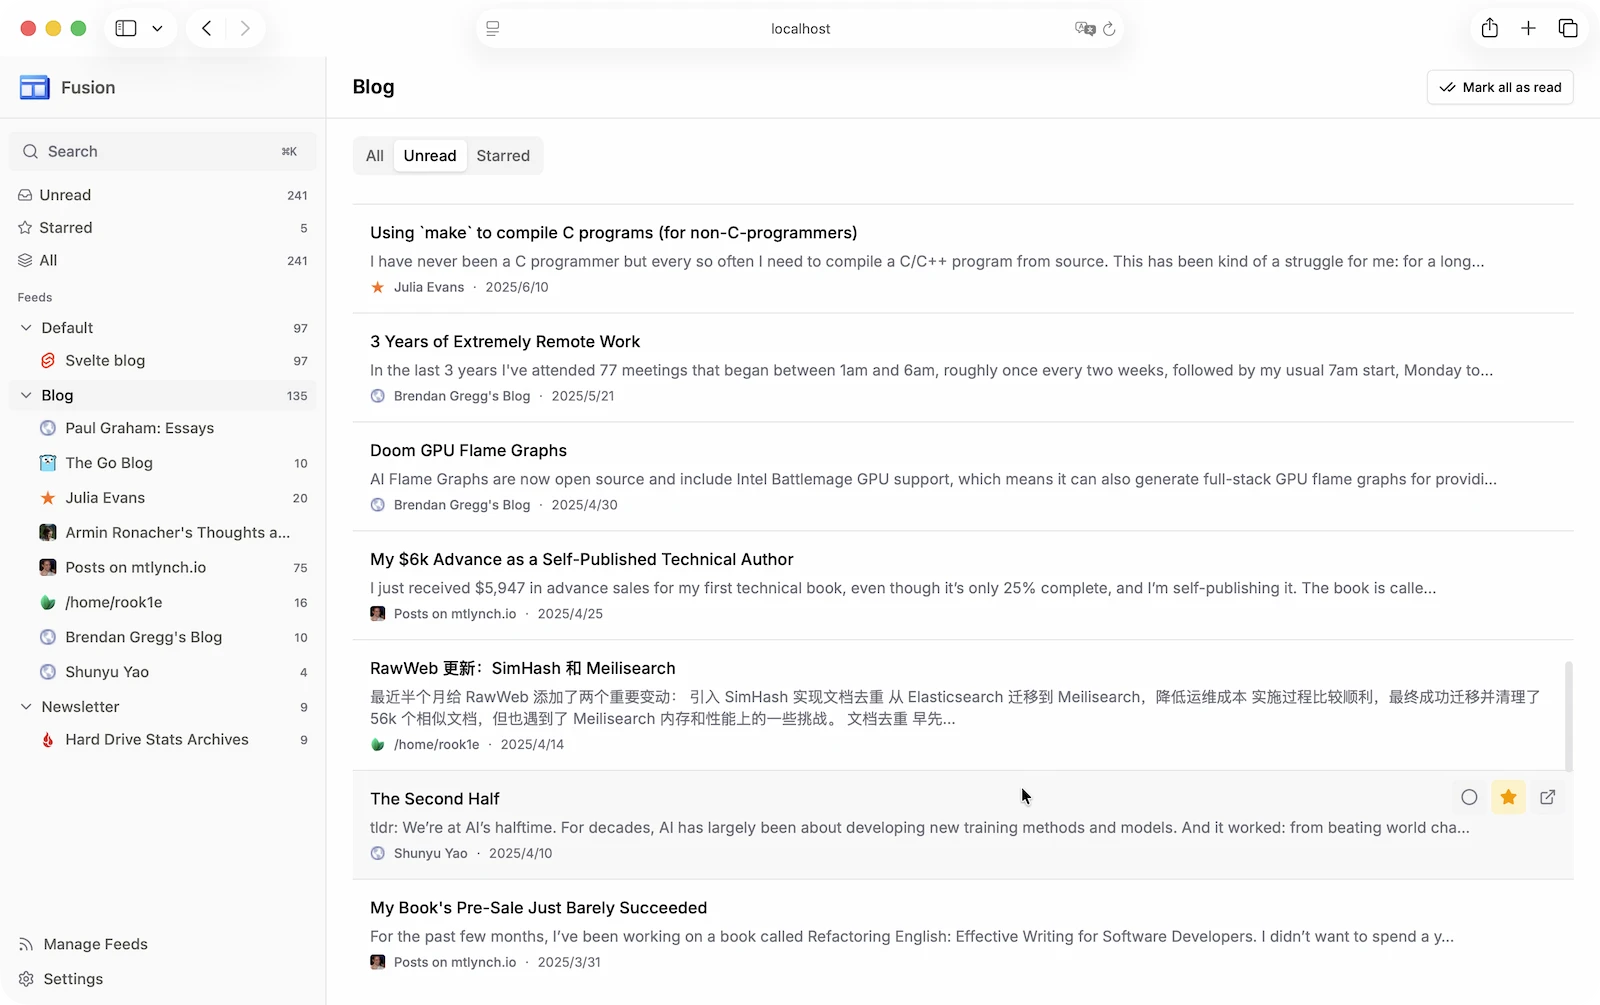Open Doom GPU Flame Graphs article
Viewport: 1600px width, 1005px height.
pos(963,477)
